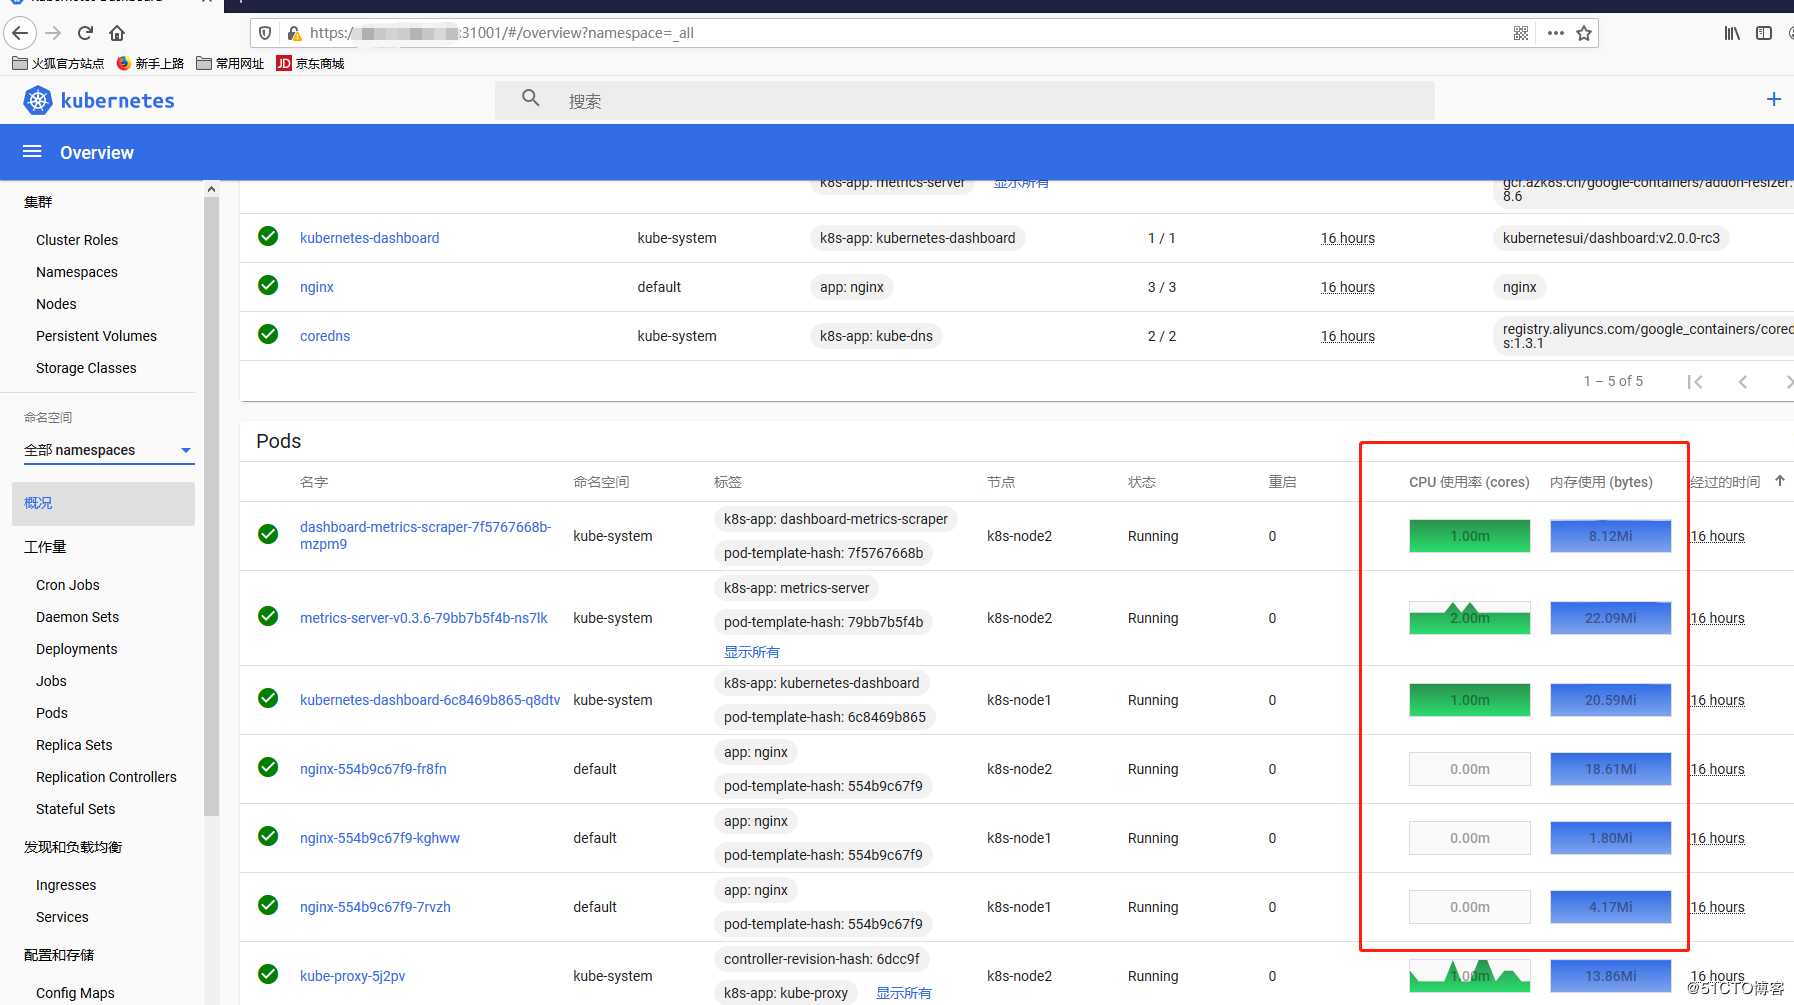The height and width of the screenshot is (1005, 1794).
Task: Select 概况 overview in sidebar
Action: (x=103, y=503)
